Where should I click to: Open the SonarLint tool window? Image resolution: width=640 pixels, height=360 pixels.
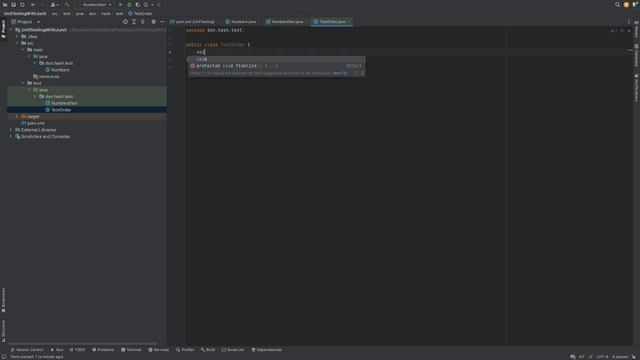[233, 350]
